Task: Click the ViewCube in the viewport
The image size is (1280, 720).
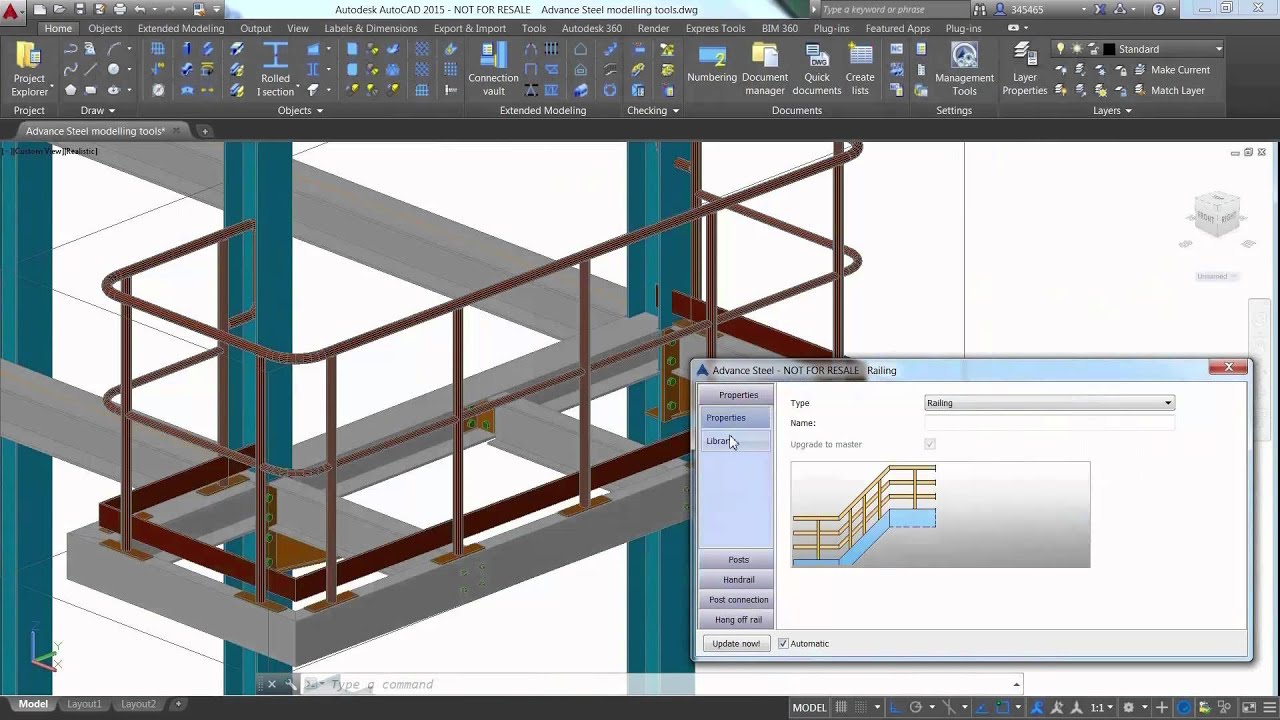Action: [1217, 216]
